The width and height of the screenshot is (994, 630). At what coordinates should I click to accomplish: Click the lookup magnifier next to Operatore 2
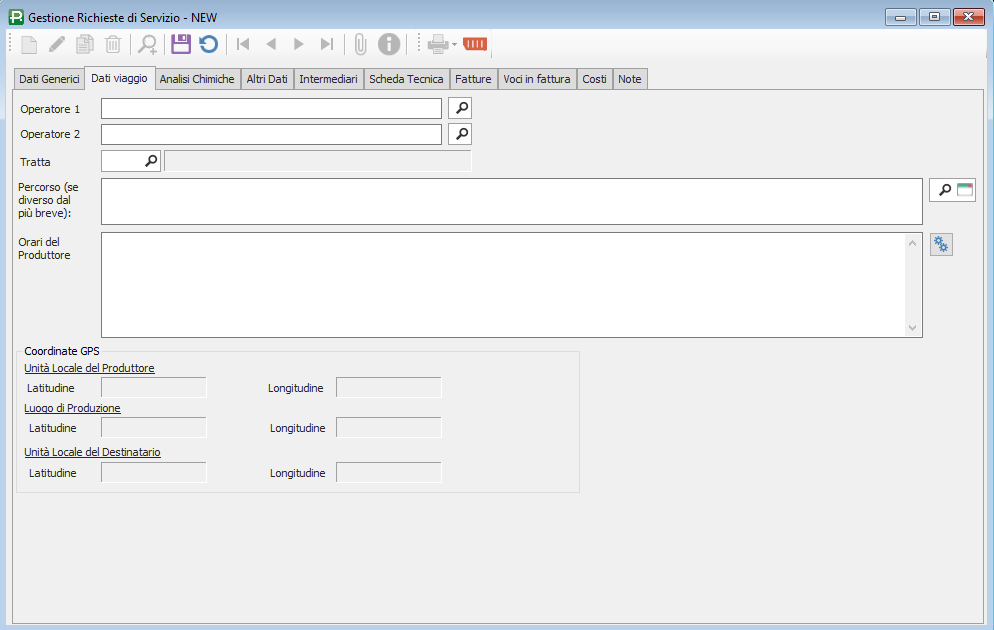pyautogui.click(x=460, y=134)
